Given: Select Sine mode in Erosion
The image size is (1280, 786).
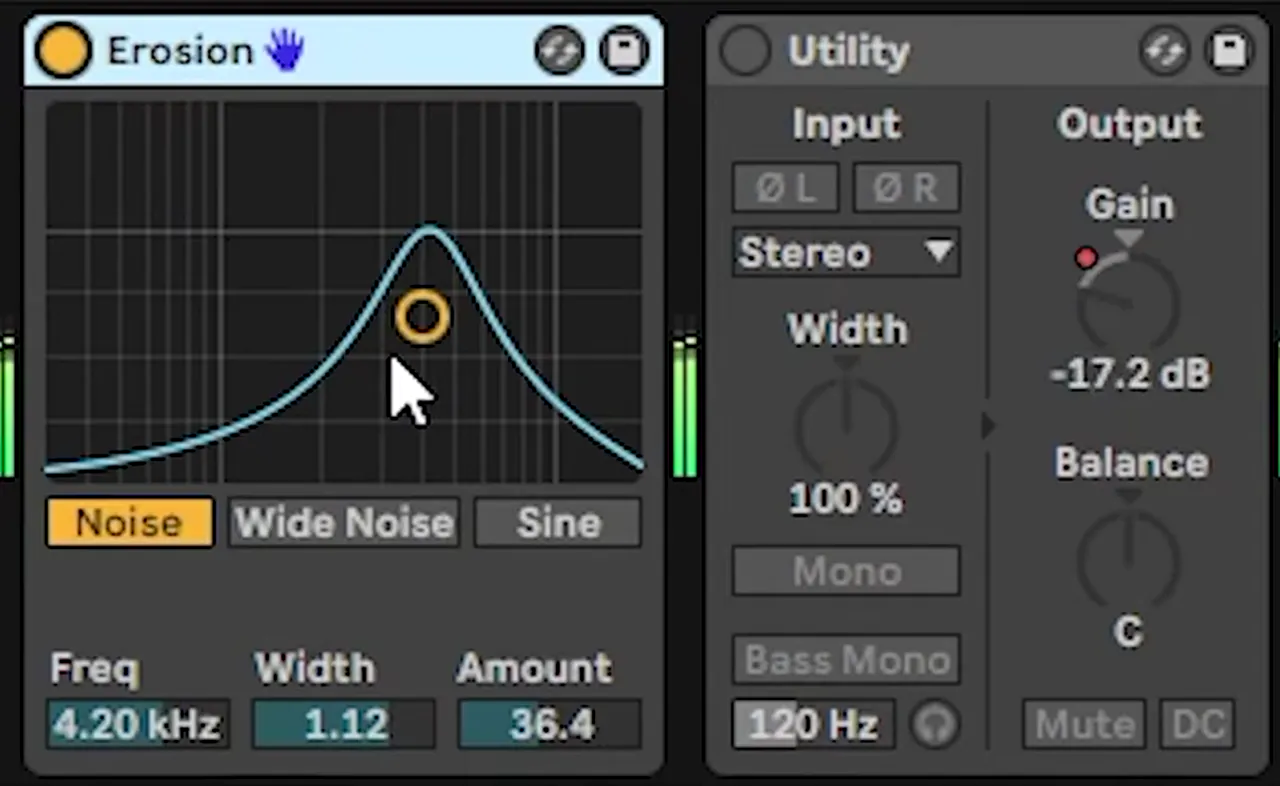Looking at the screenshot, I should pyautogui.click(x=558, y=523).
